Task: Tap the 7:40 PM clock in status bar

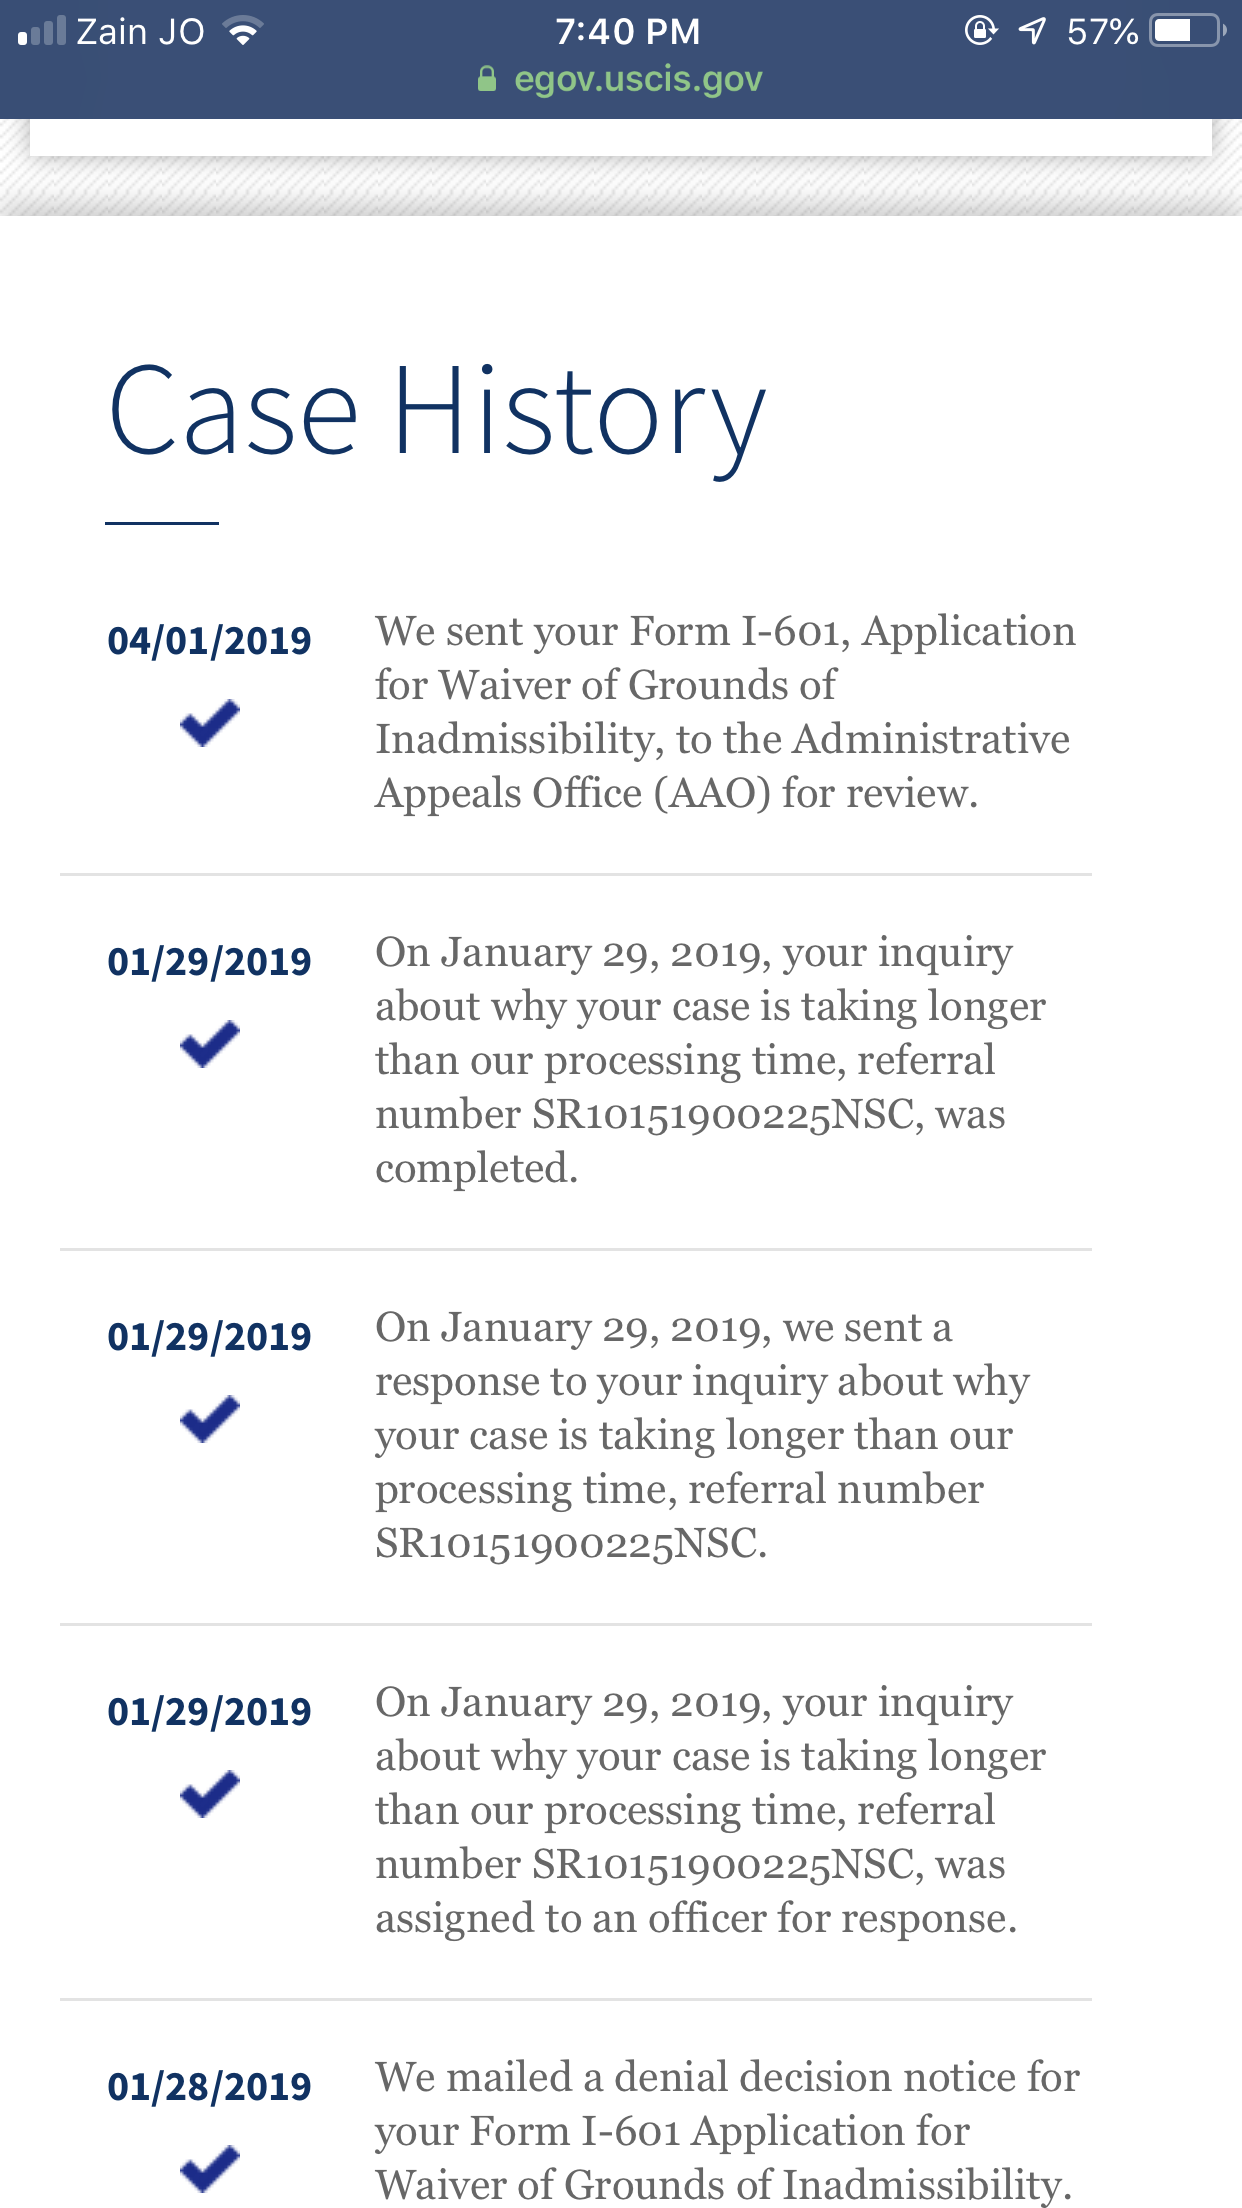Action: 628,32
